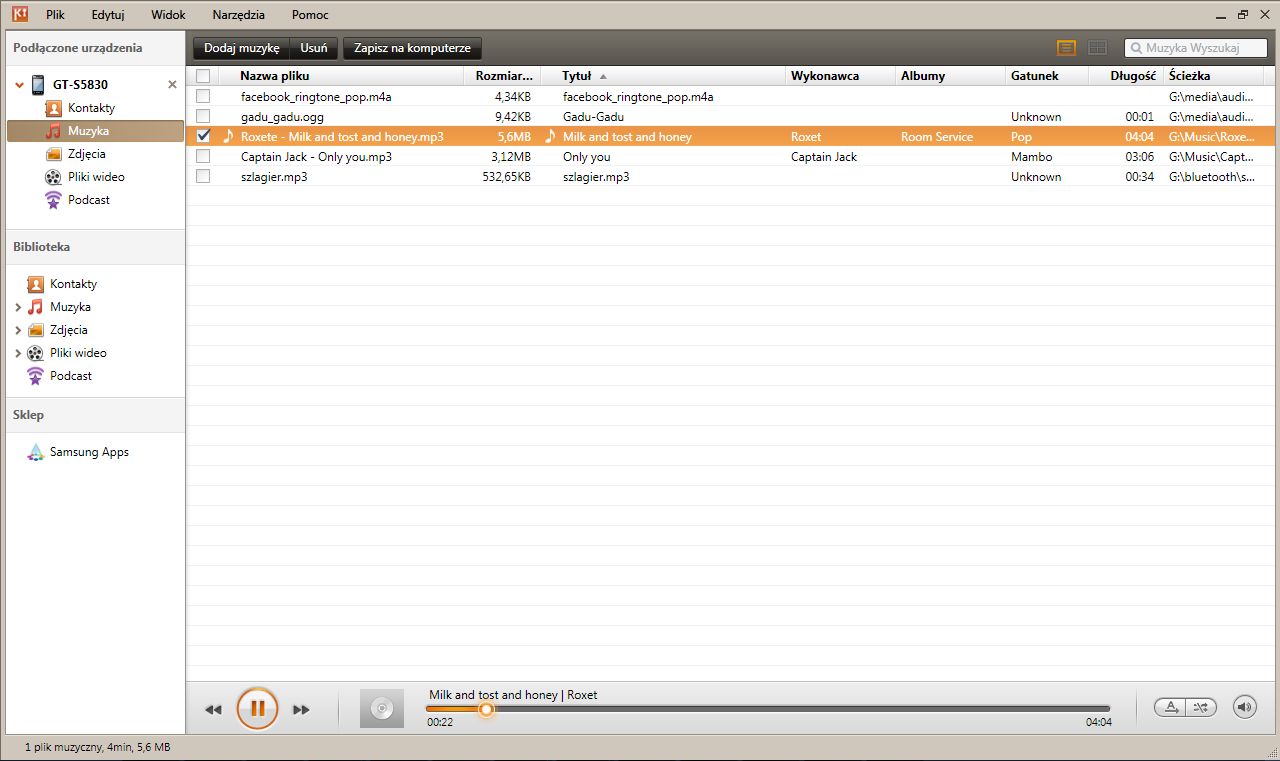Screen dimensions: 1280x761
Task: Click the GT-S5830 phone device icon
Action: pos(38,85)
